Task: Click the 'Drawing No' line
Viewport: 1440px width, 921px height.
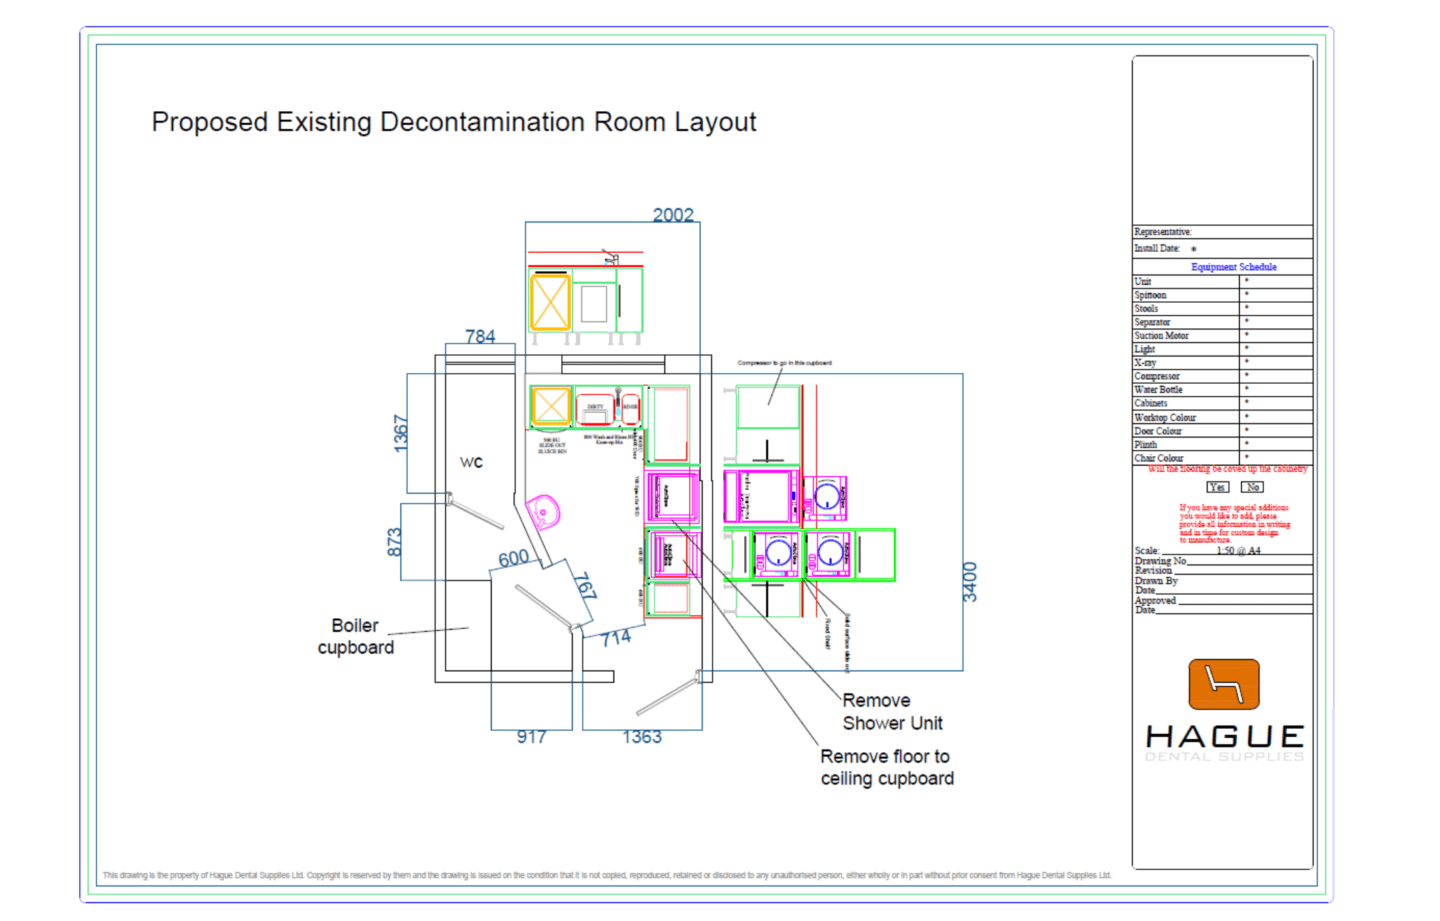Action: [x=1223, y=561]
